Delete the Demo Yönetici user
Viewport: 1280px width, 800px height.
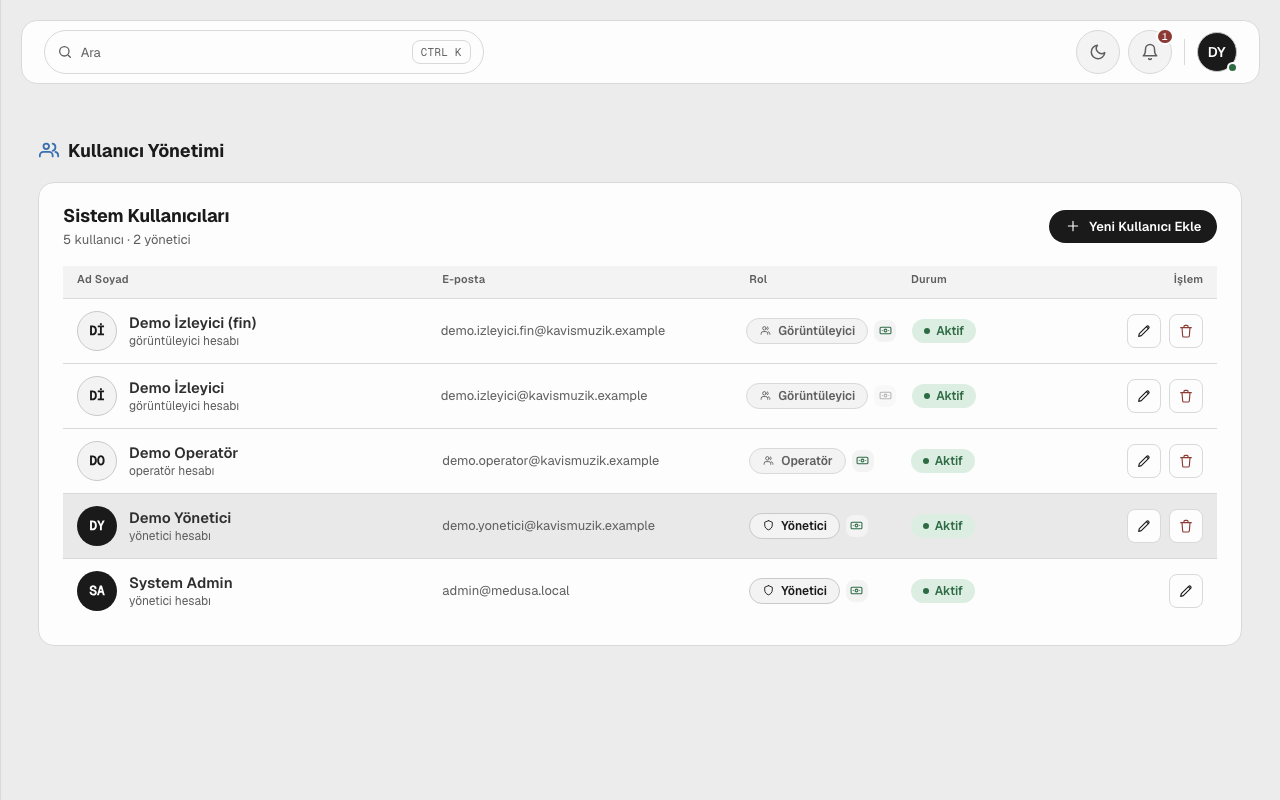click(1186, 526)
